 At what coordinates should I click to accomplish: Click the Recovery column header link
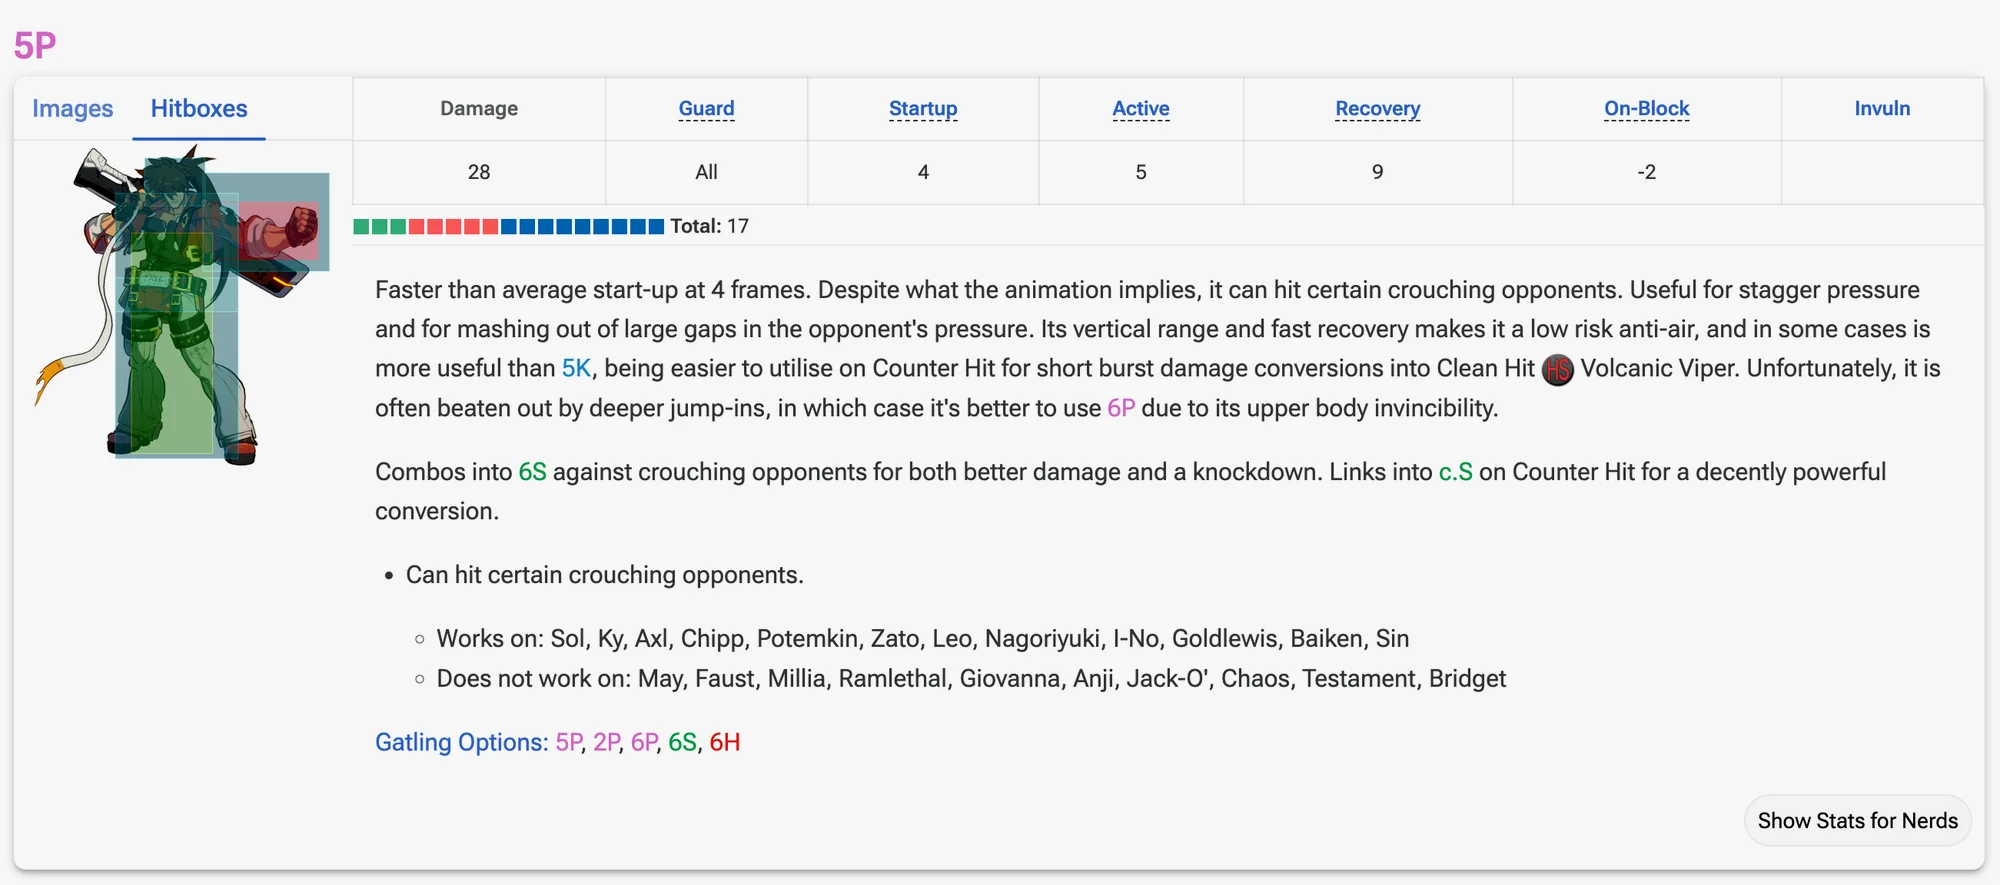(x=1377, y=108)
